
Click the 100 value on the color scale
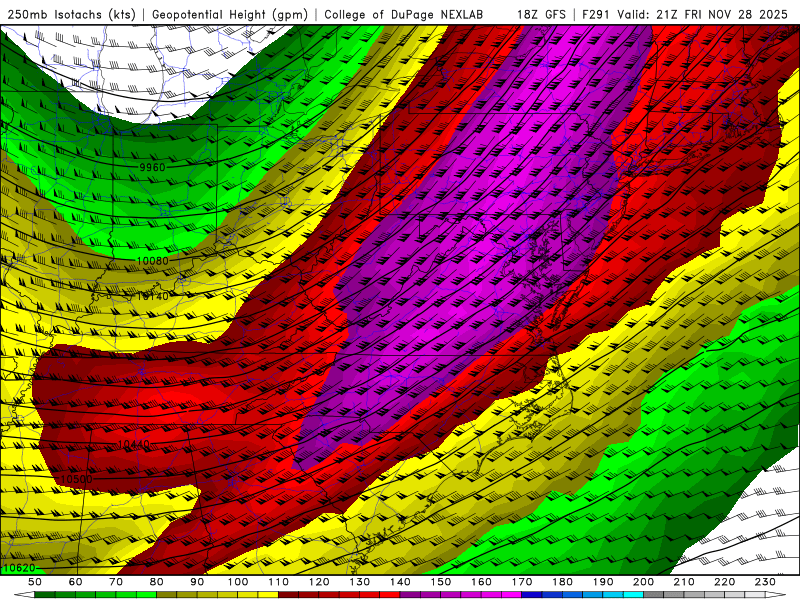coord(238,582)
